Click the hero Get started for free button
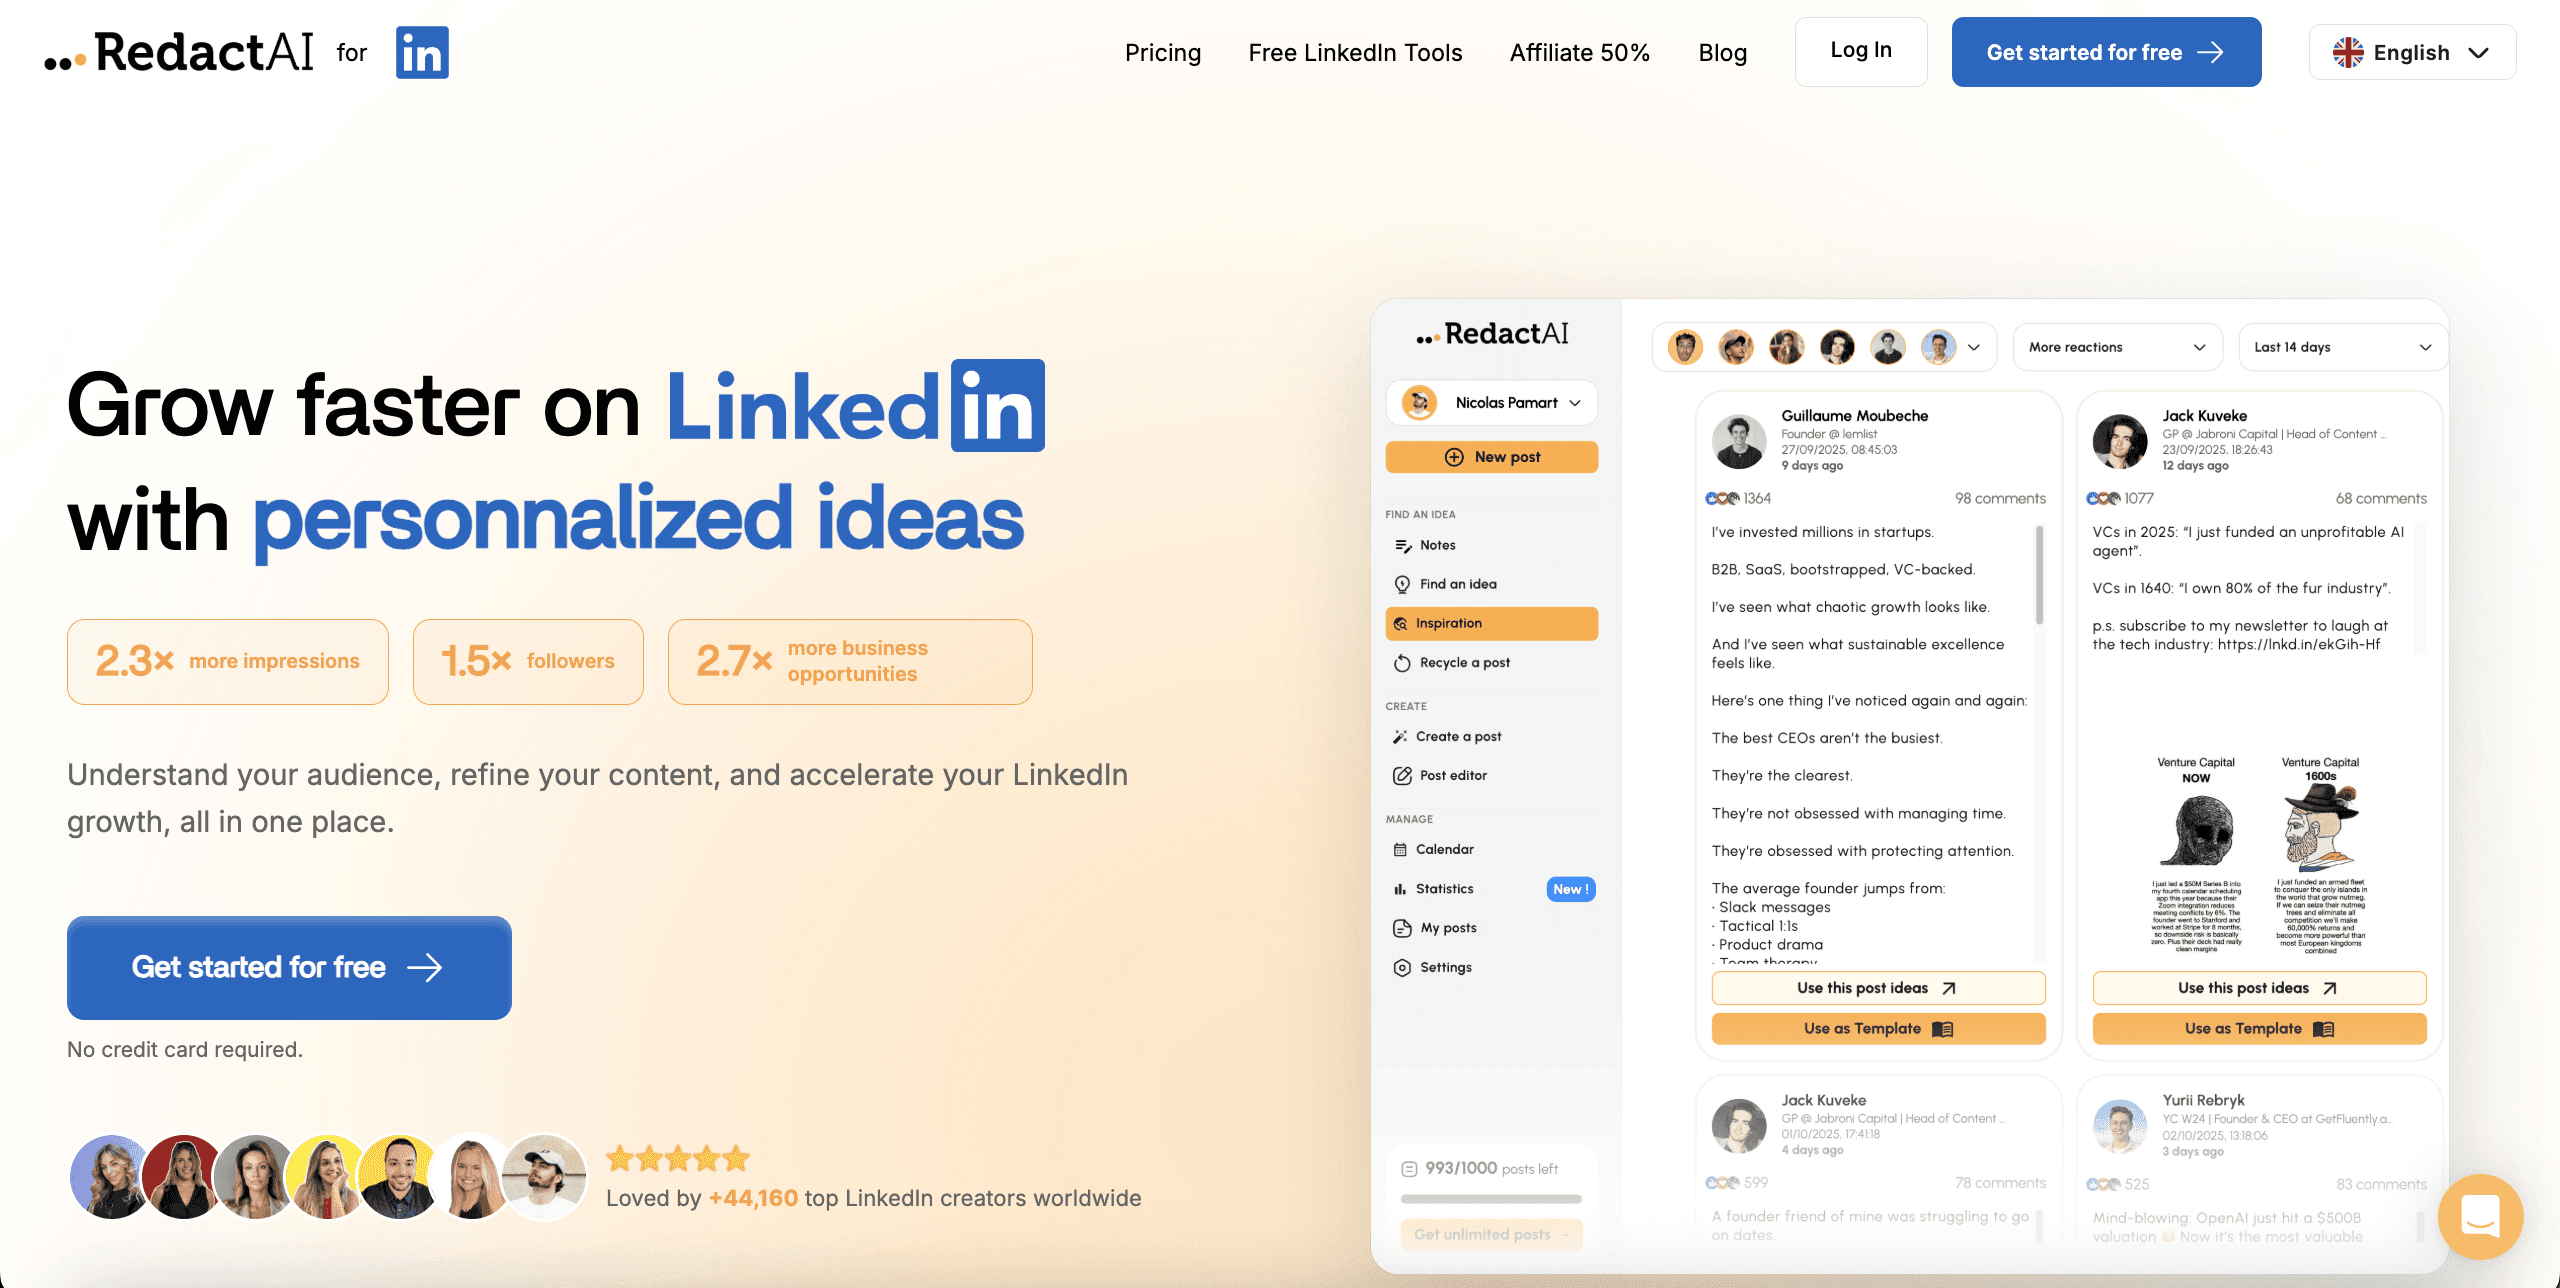Screen dimensions: 2560x1288 [289, 967]
